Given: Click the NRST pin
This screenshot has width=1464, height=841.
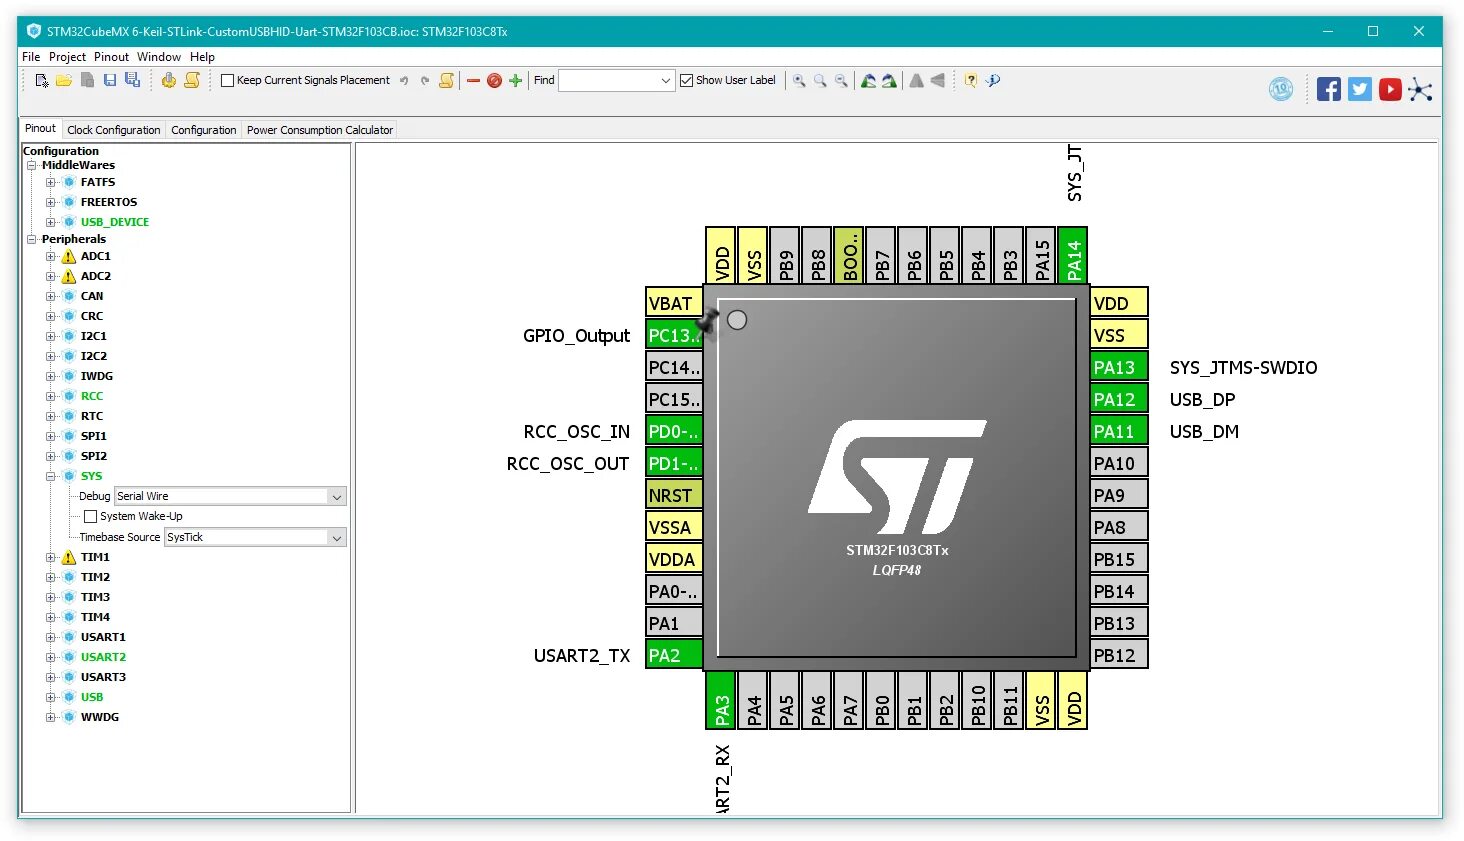Looking at the screenshot, I should [674, 495].
